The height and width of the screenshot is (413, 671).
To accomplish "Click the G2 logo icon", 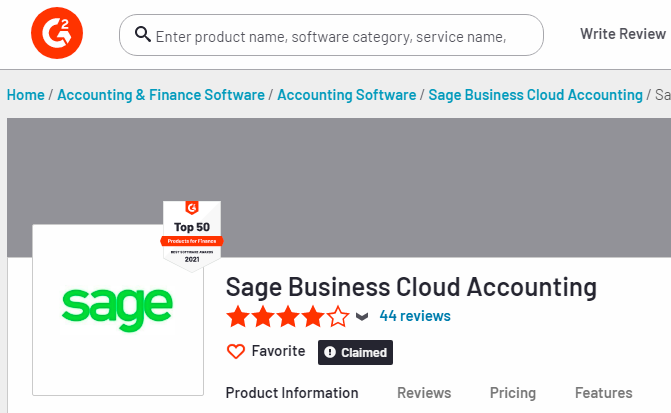I will 57,33.
